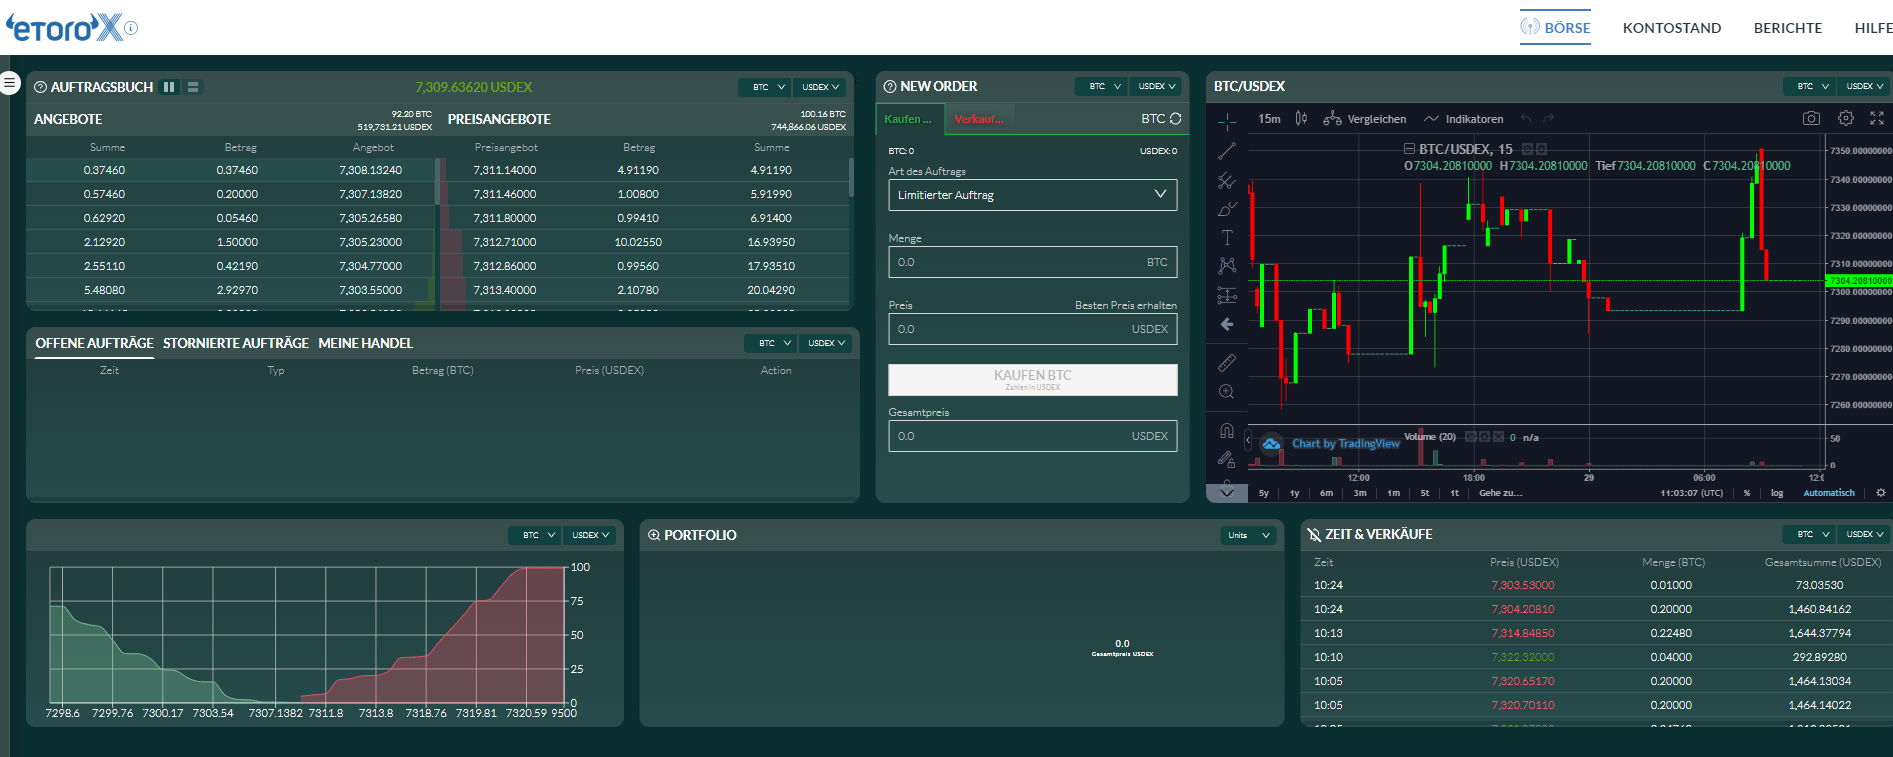Switch to the Kaufen tab
This screenshot has height=757, width=1893.
(x=908, y=119)
